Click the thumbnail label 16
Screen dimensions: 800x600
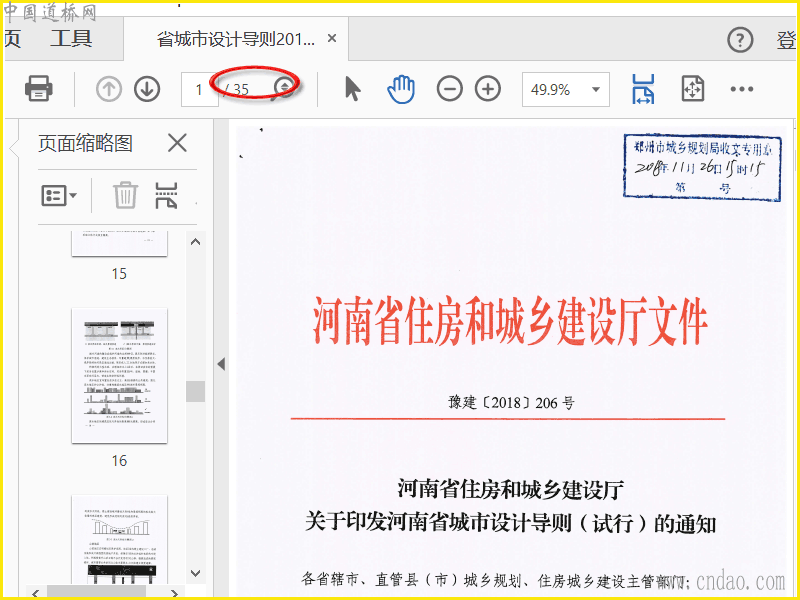coord(119,461)
